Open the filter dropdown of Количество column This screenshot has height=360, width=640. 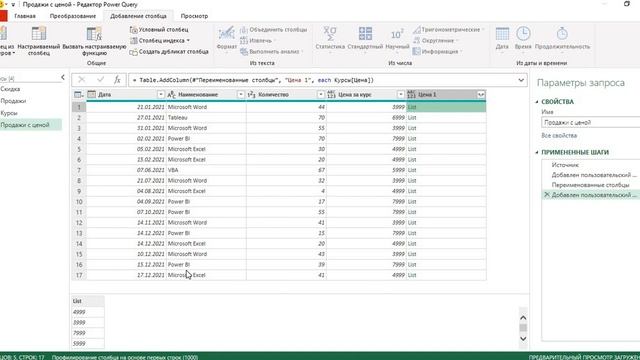(x=320, y=95)
